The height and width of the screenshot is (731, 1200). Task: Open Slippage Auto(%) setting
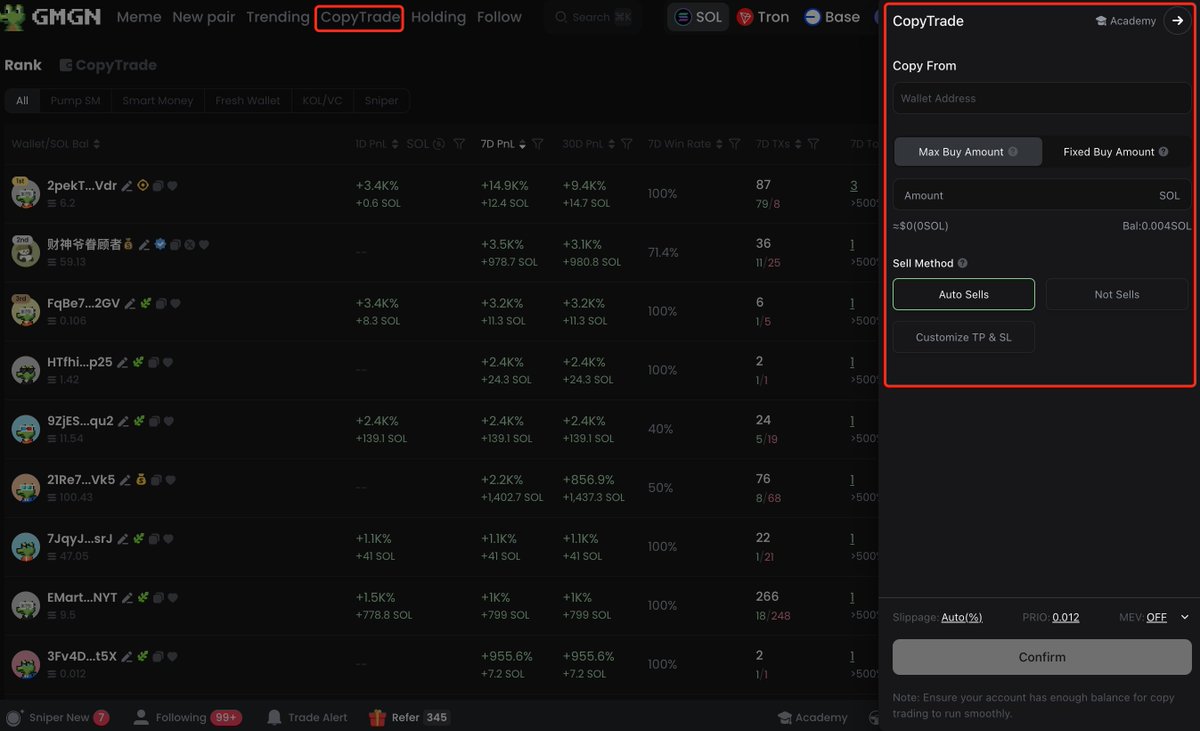pos(961,617)
